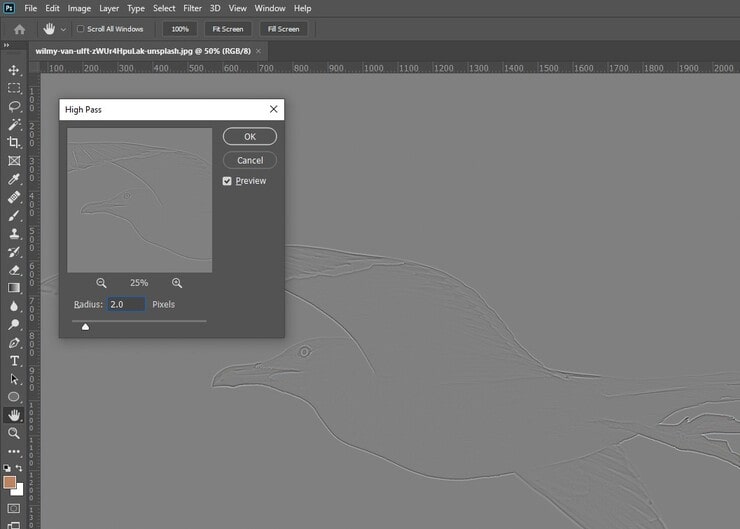Screen dimensions: 740x529
Task: Select the Zoom tool in toolbar
Action: coord(14,433)
